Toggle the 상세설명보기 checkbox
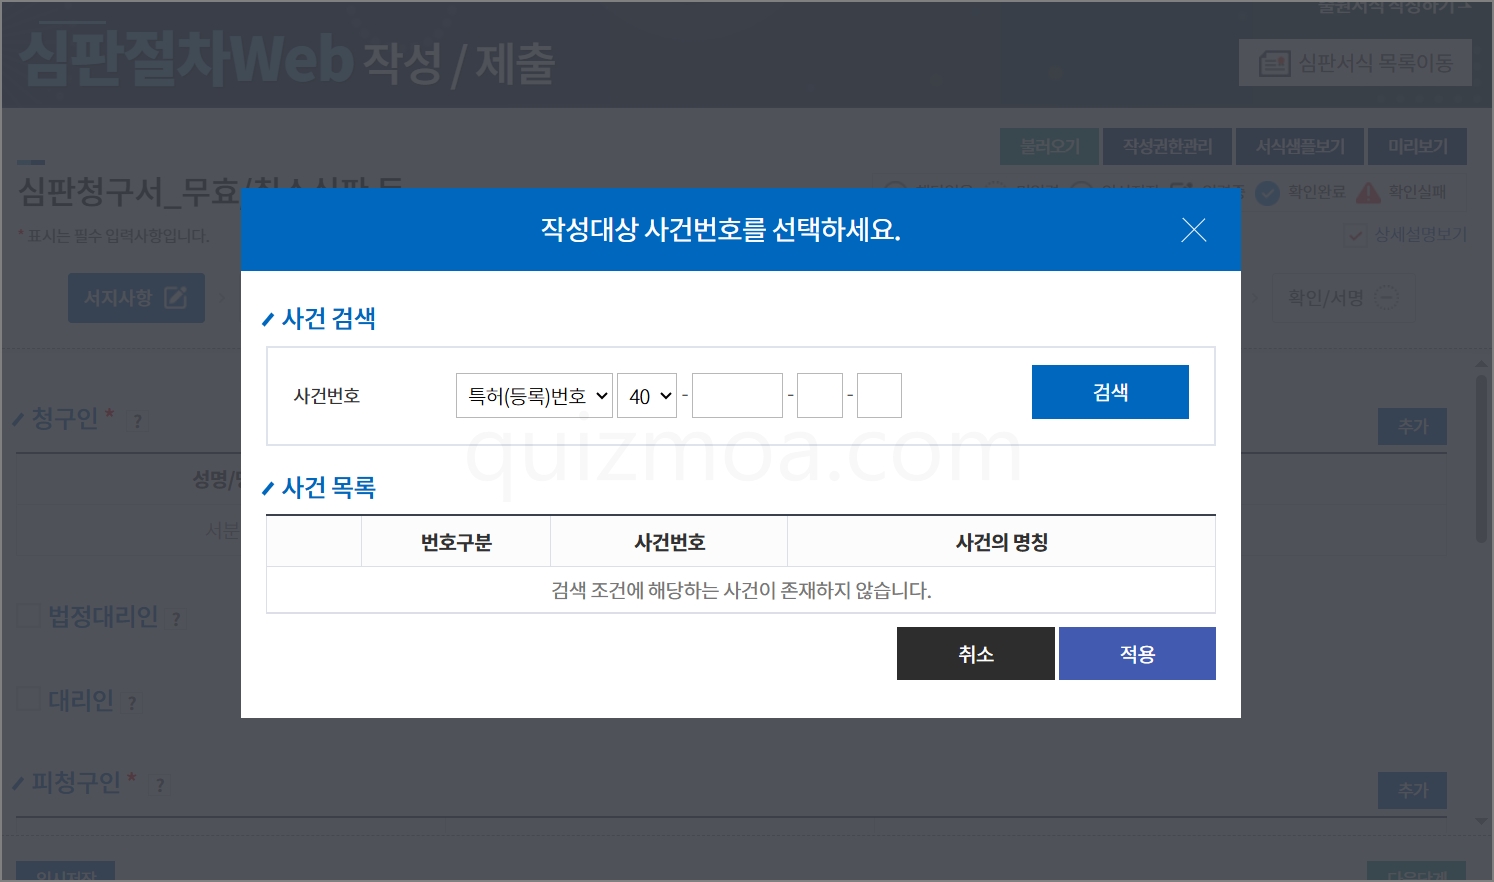Screen dimensions: 1494x882 point(1356,235)
